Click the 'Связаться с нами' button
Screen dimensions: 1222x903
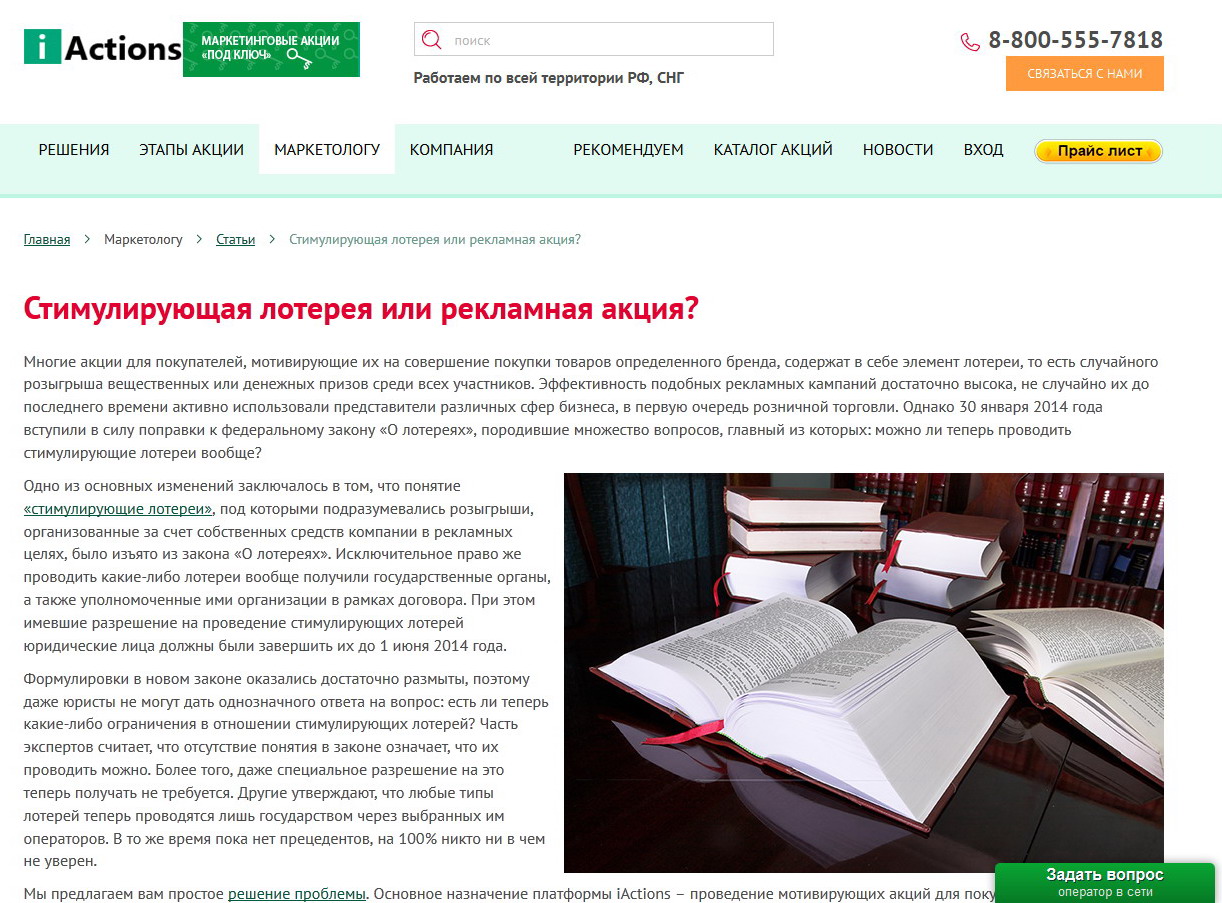pyautogui.click(x=1085, y=74)
